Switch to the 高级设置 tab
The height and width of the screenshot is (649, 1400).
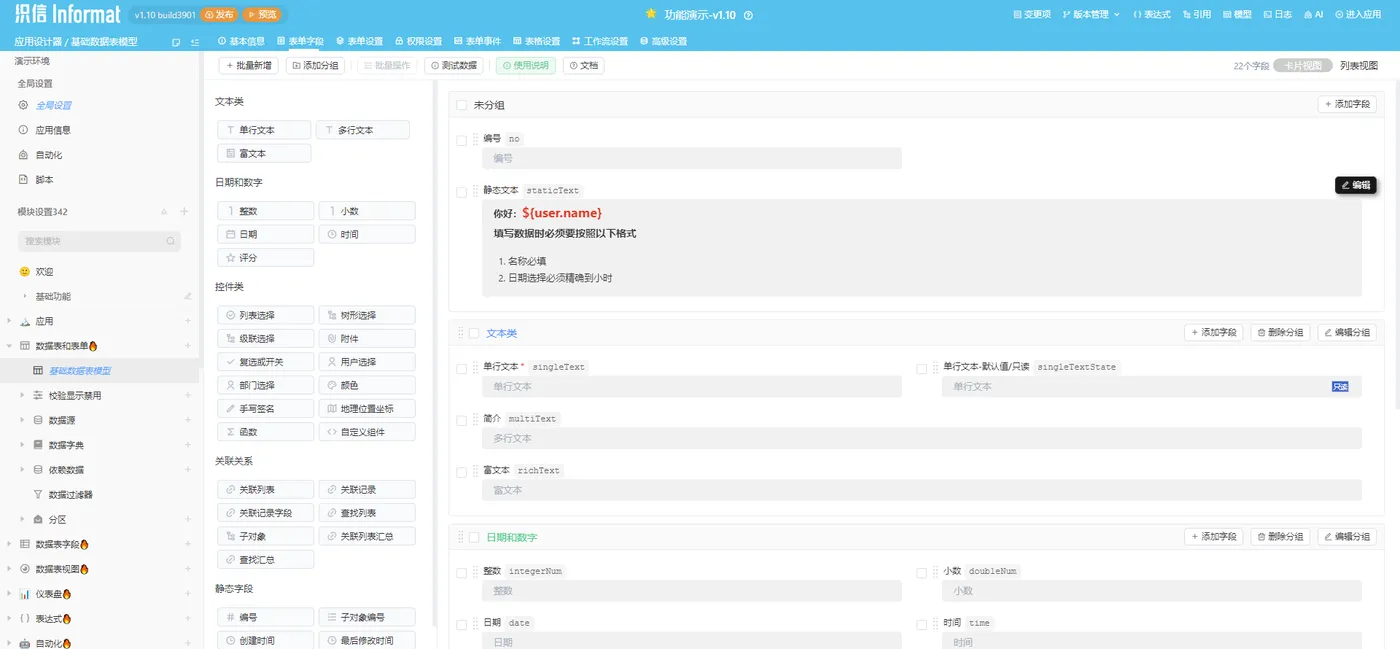663,41
